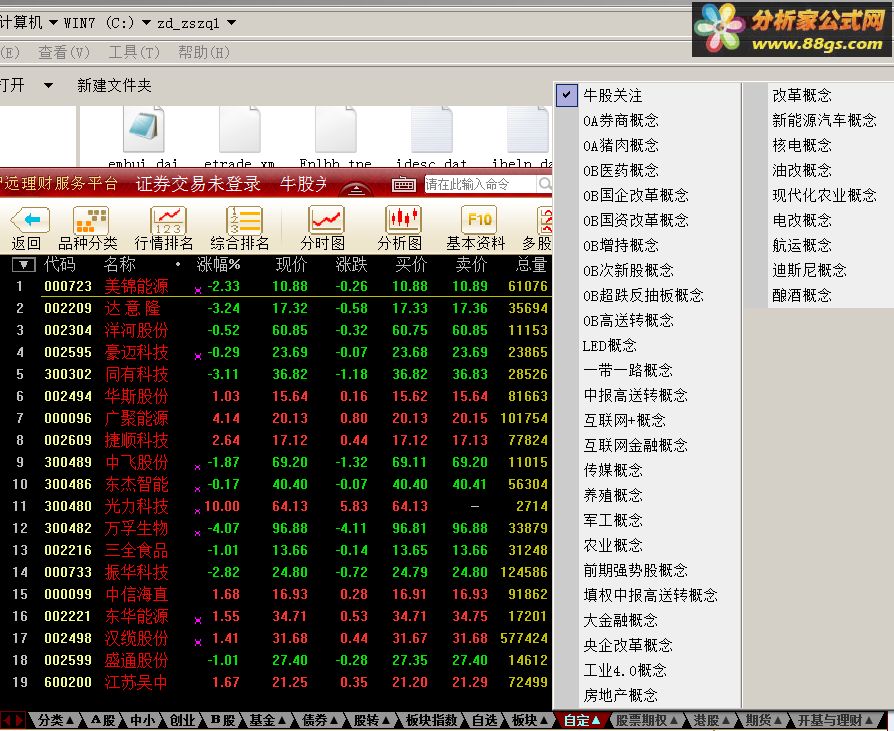Click Fnlbb.tne file icon in Explorer

tap(335, 129)
